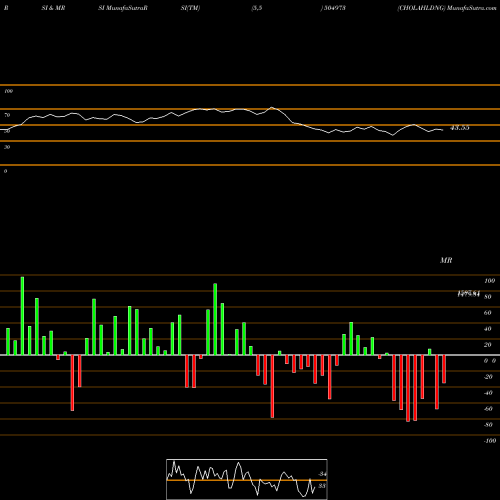Click the '(5,5' parameter text in header
This screenshot has height=500, width=500.
pos(257,8)
